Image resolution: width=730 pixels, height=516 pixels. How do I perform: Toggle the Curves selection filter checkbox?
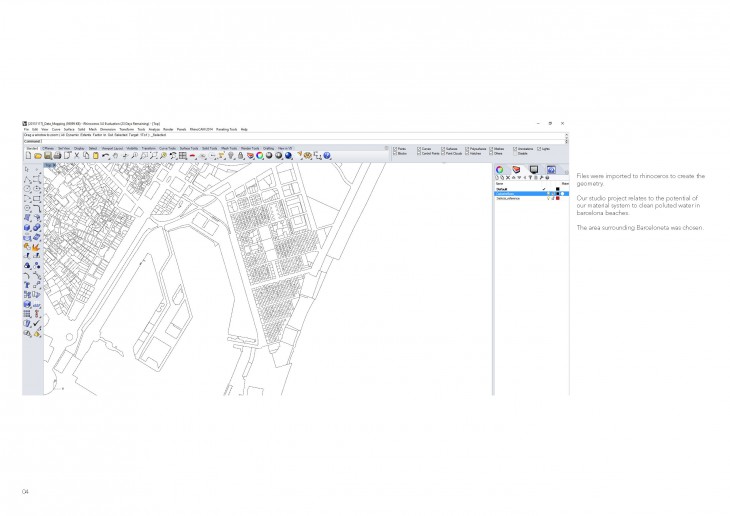(420, 148)
